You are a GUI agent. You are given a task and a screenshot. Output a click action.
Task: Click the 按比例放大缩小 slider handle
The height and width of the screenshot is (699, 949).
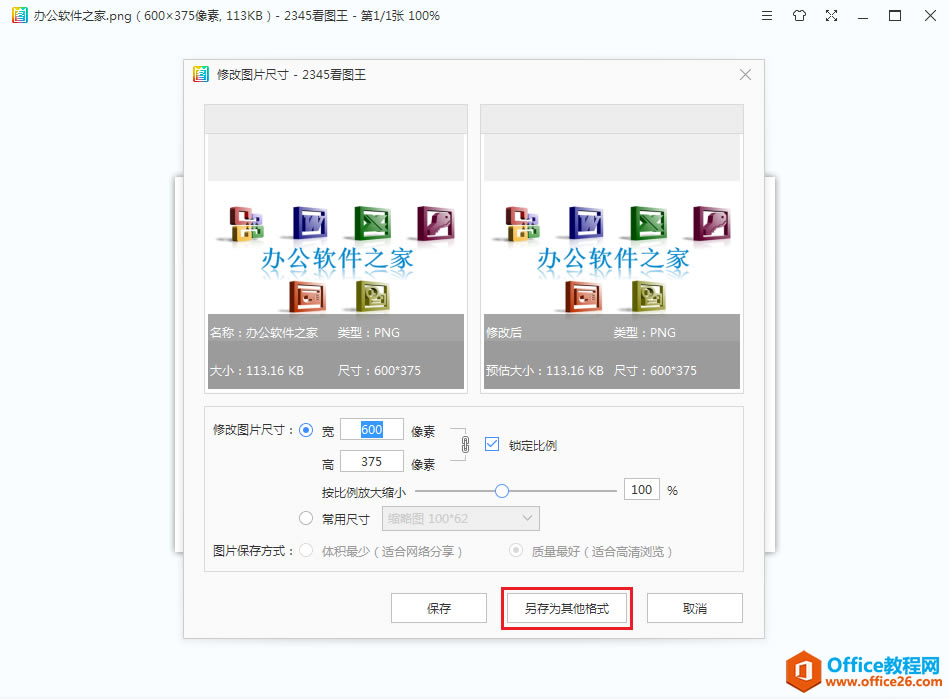(x=502, y=491)
